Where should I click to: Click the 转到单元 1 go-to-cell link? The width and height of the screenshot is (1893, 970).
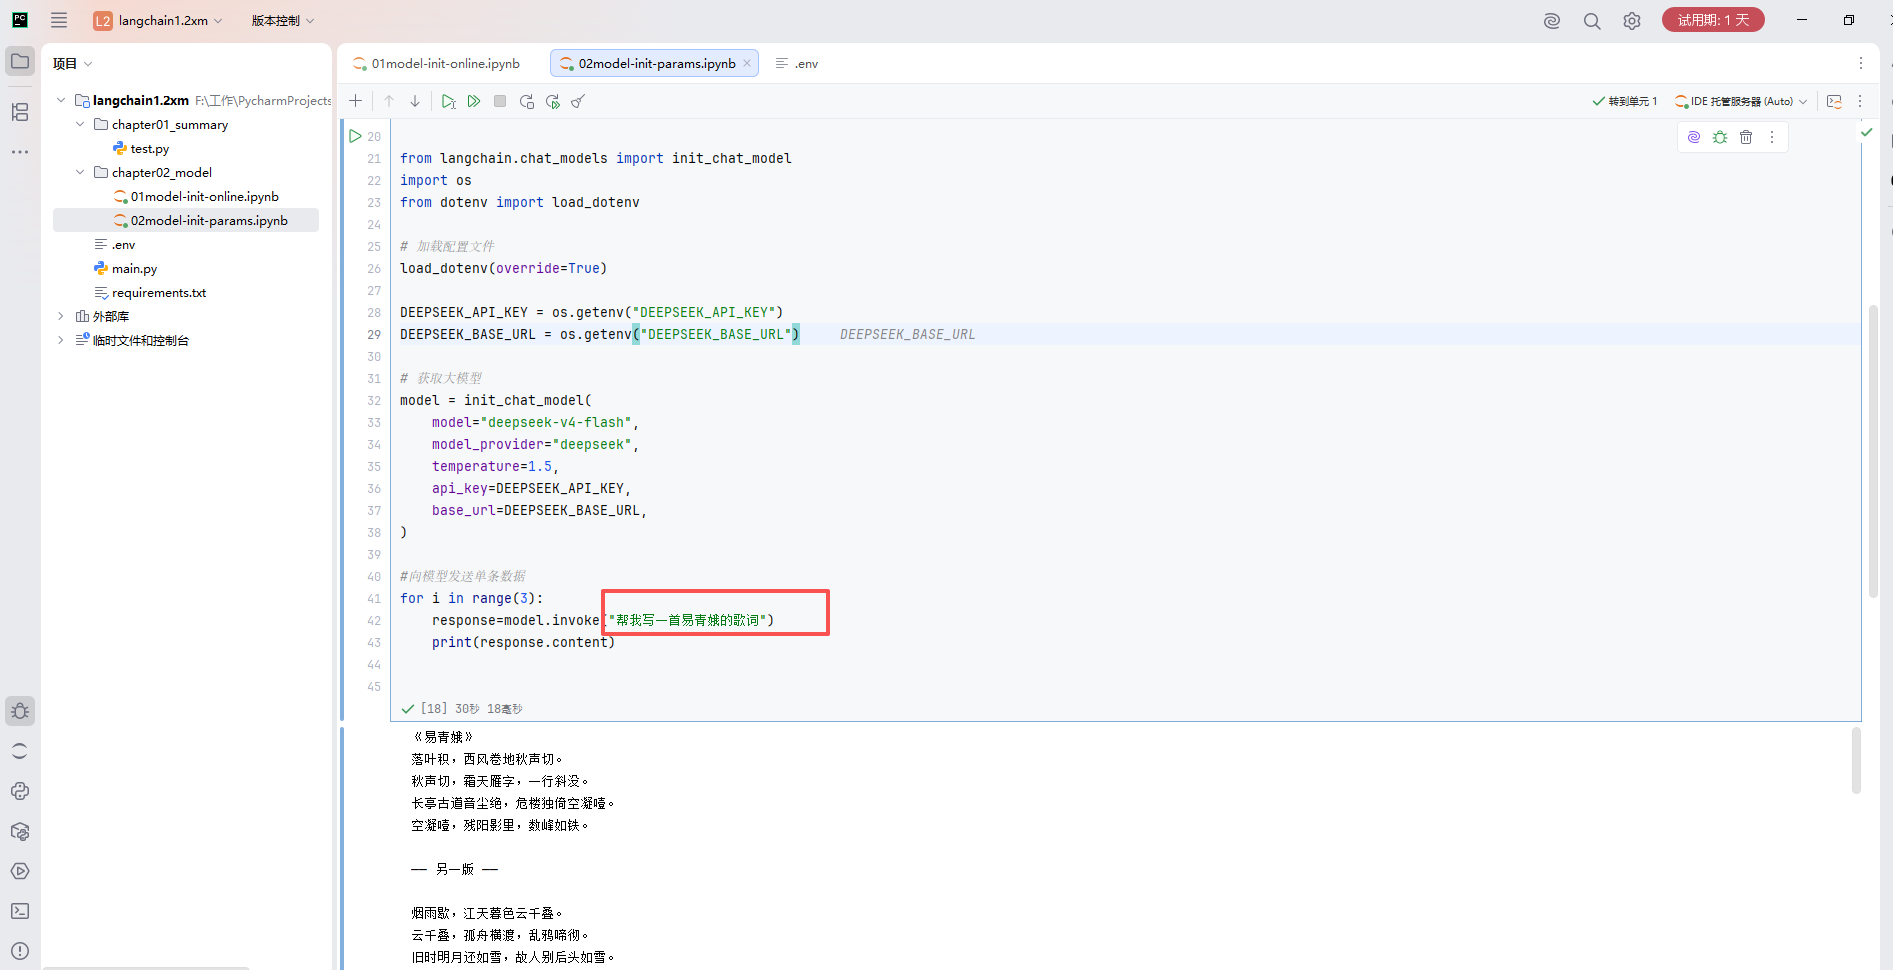[1625, 101]
